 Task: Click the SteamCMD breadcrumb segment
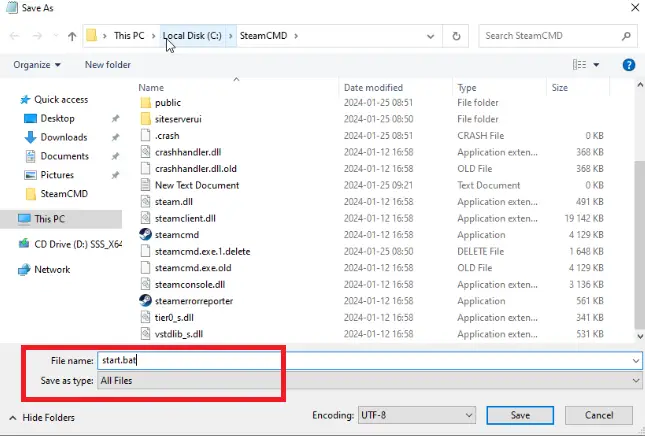pyautogui.click(x=263, y=36)
